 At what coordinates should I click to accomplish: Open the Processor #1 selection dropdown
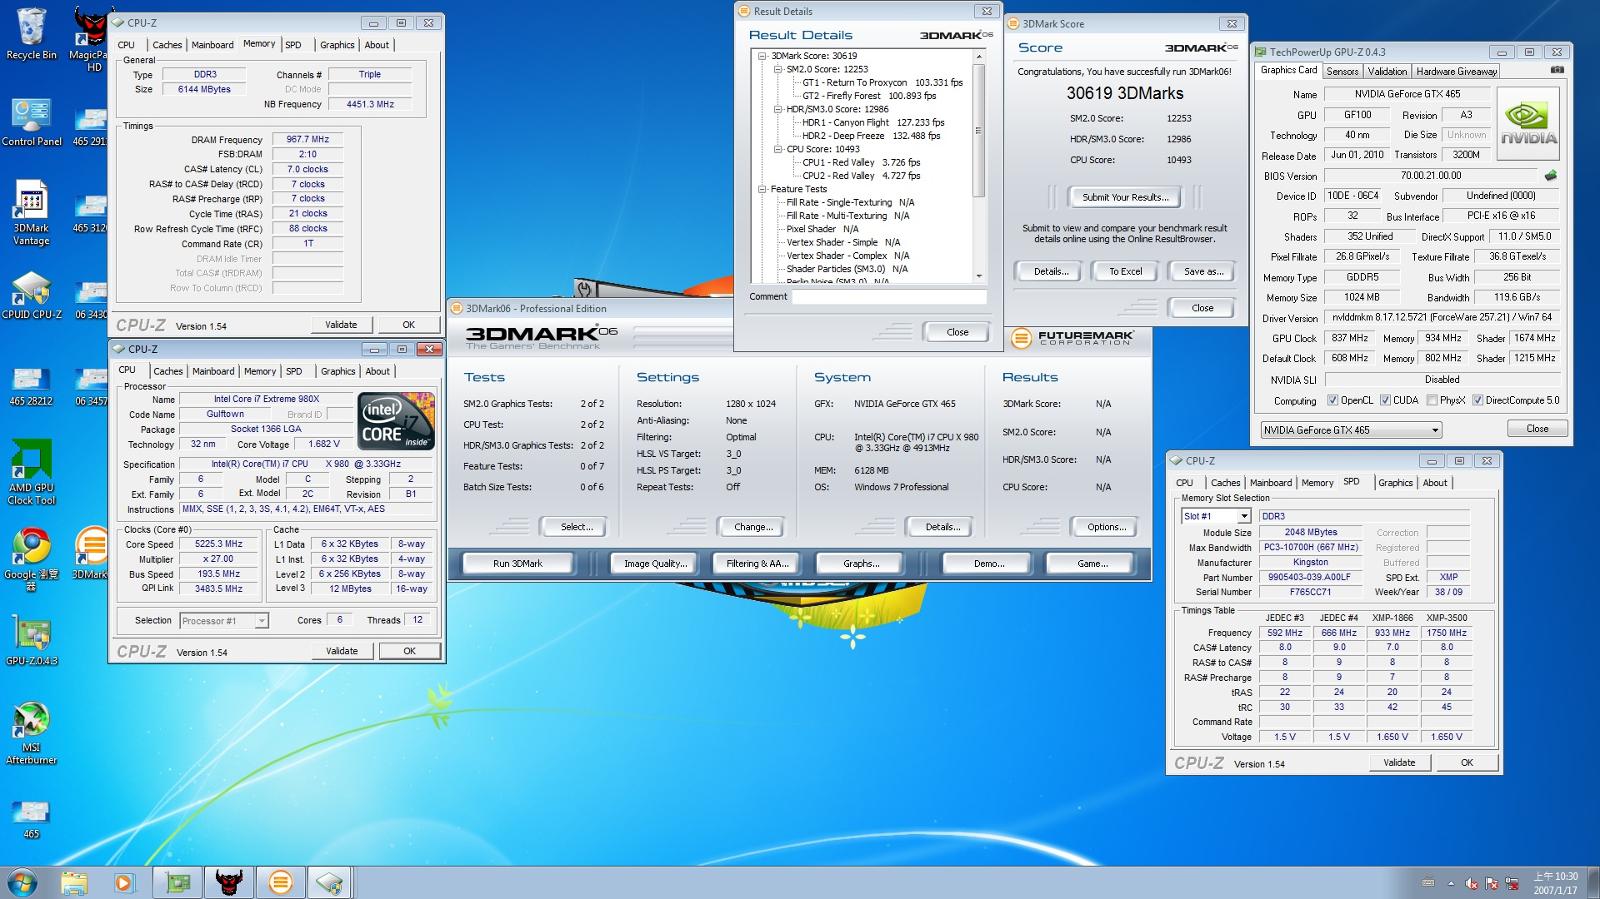[x=224, y=621]
